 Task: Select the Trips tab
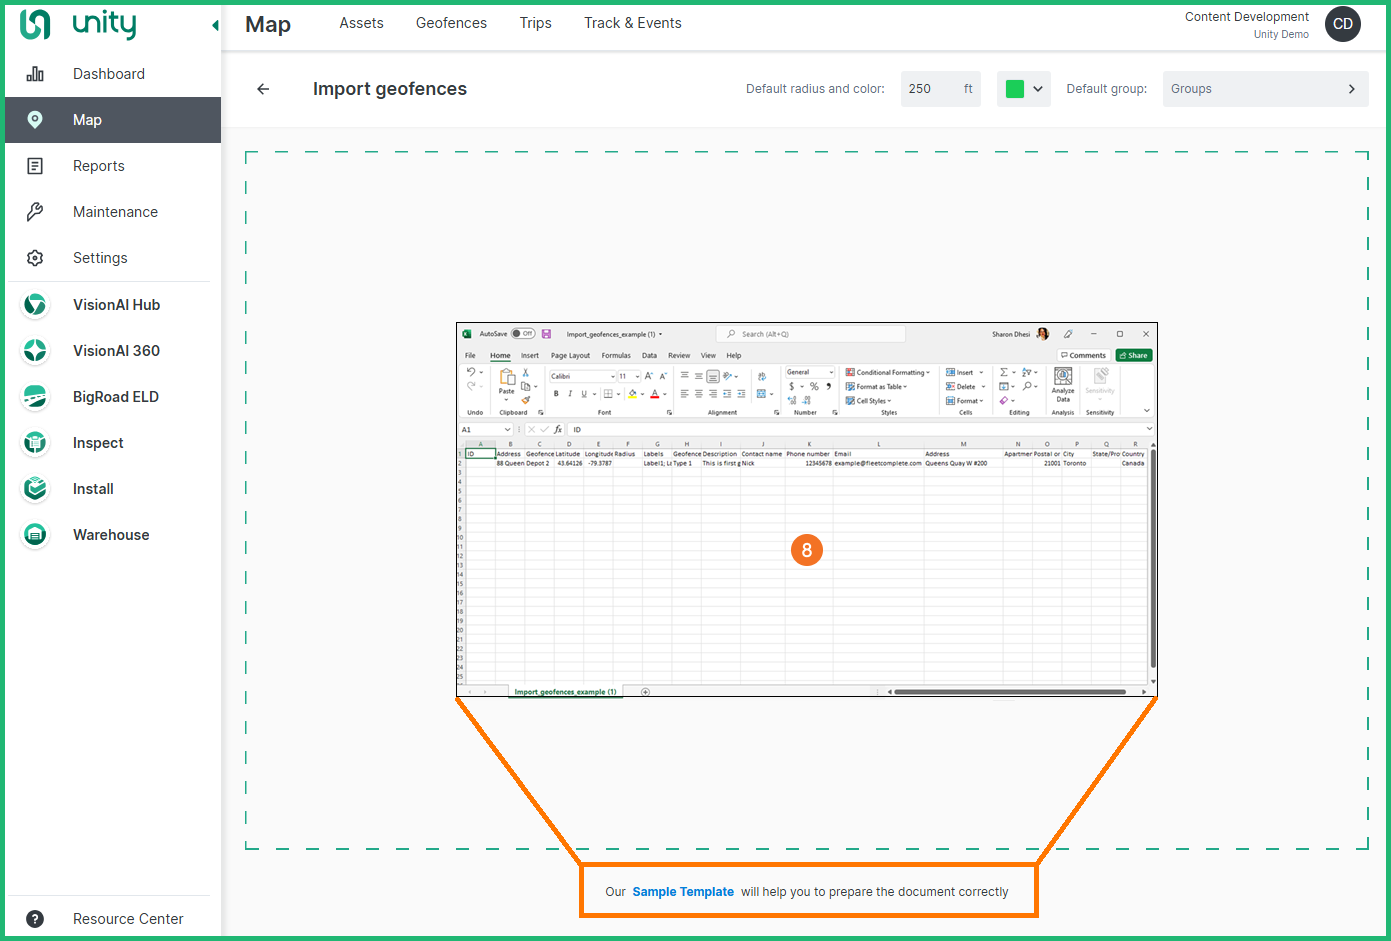pos(535,23)
